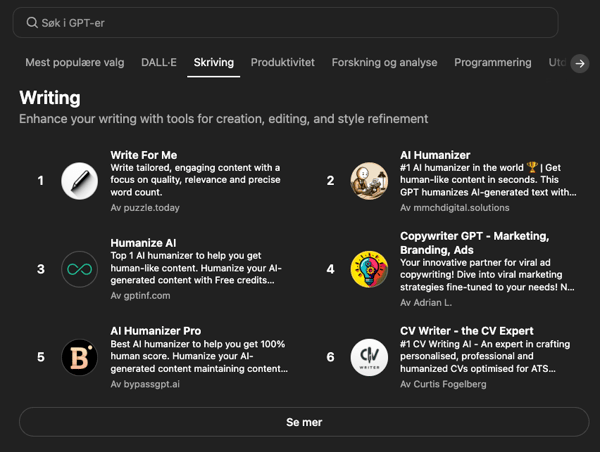Click the AI Humanizer Pro B icon

(x=80, y=357)
